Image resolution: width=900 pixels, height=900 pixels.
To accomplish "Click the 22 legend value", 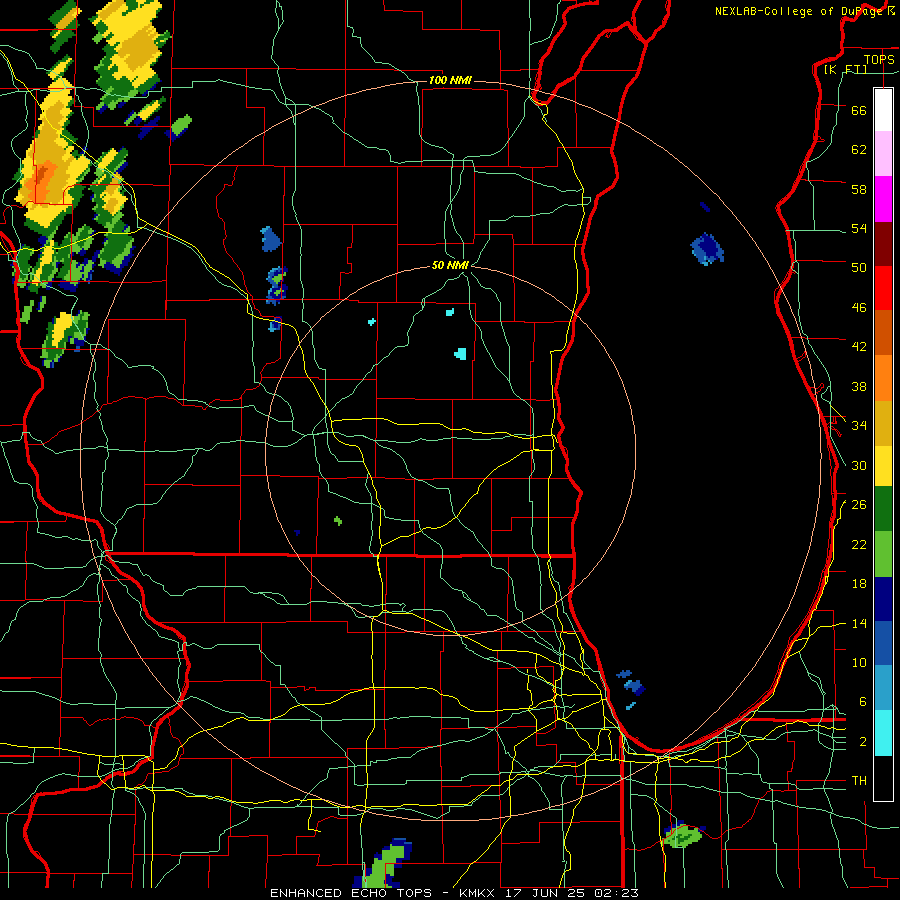I will [859, 544].
